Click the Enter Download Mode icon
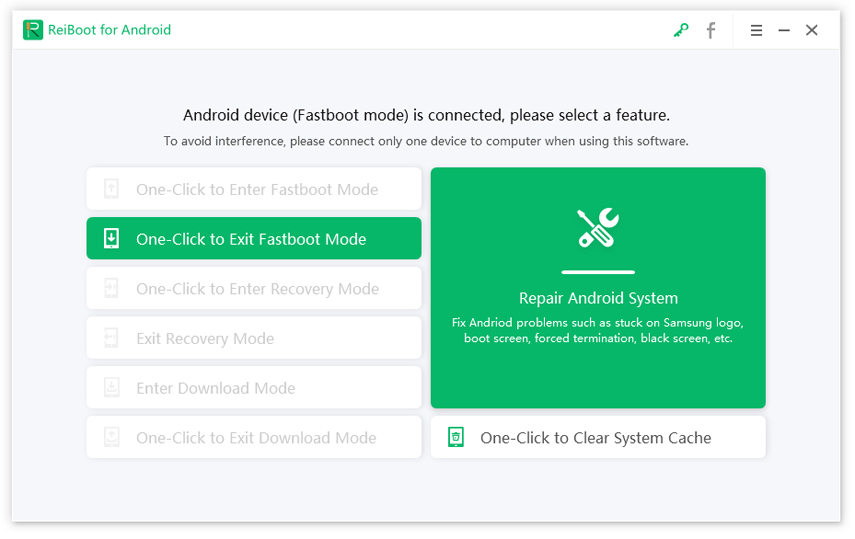855x539 pixels. tap(112, 388)
